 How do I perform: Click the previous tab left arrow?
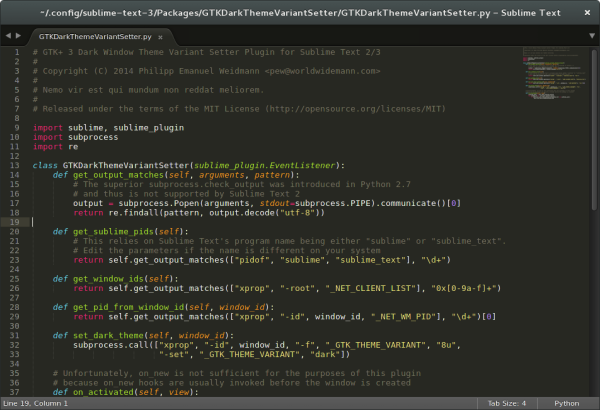8,36
